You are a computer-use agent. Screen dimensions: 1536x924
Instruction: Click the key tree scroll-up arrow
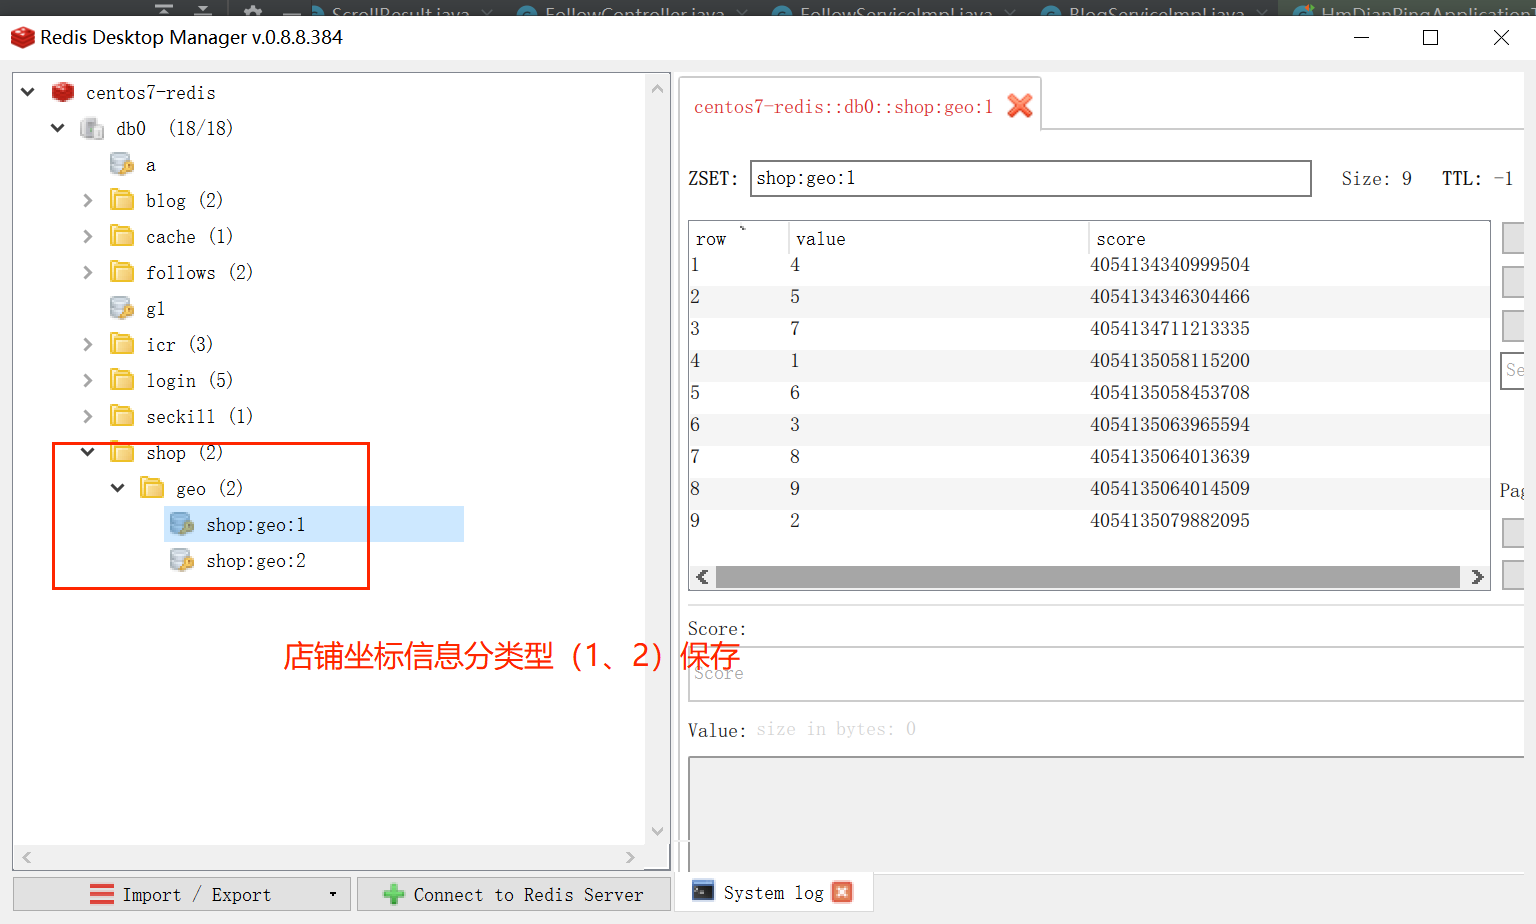tap(657, 88)
